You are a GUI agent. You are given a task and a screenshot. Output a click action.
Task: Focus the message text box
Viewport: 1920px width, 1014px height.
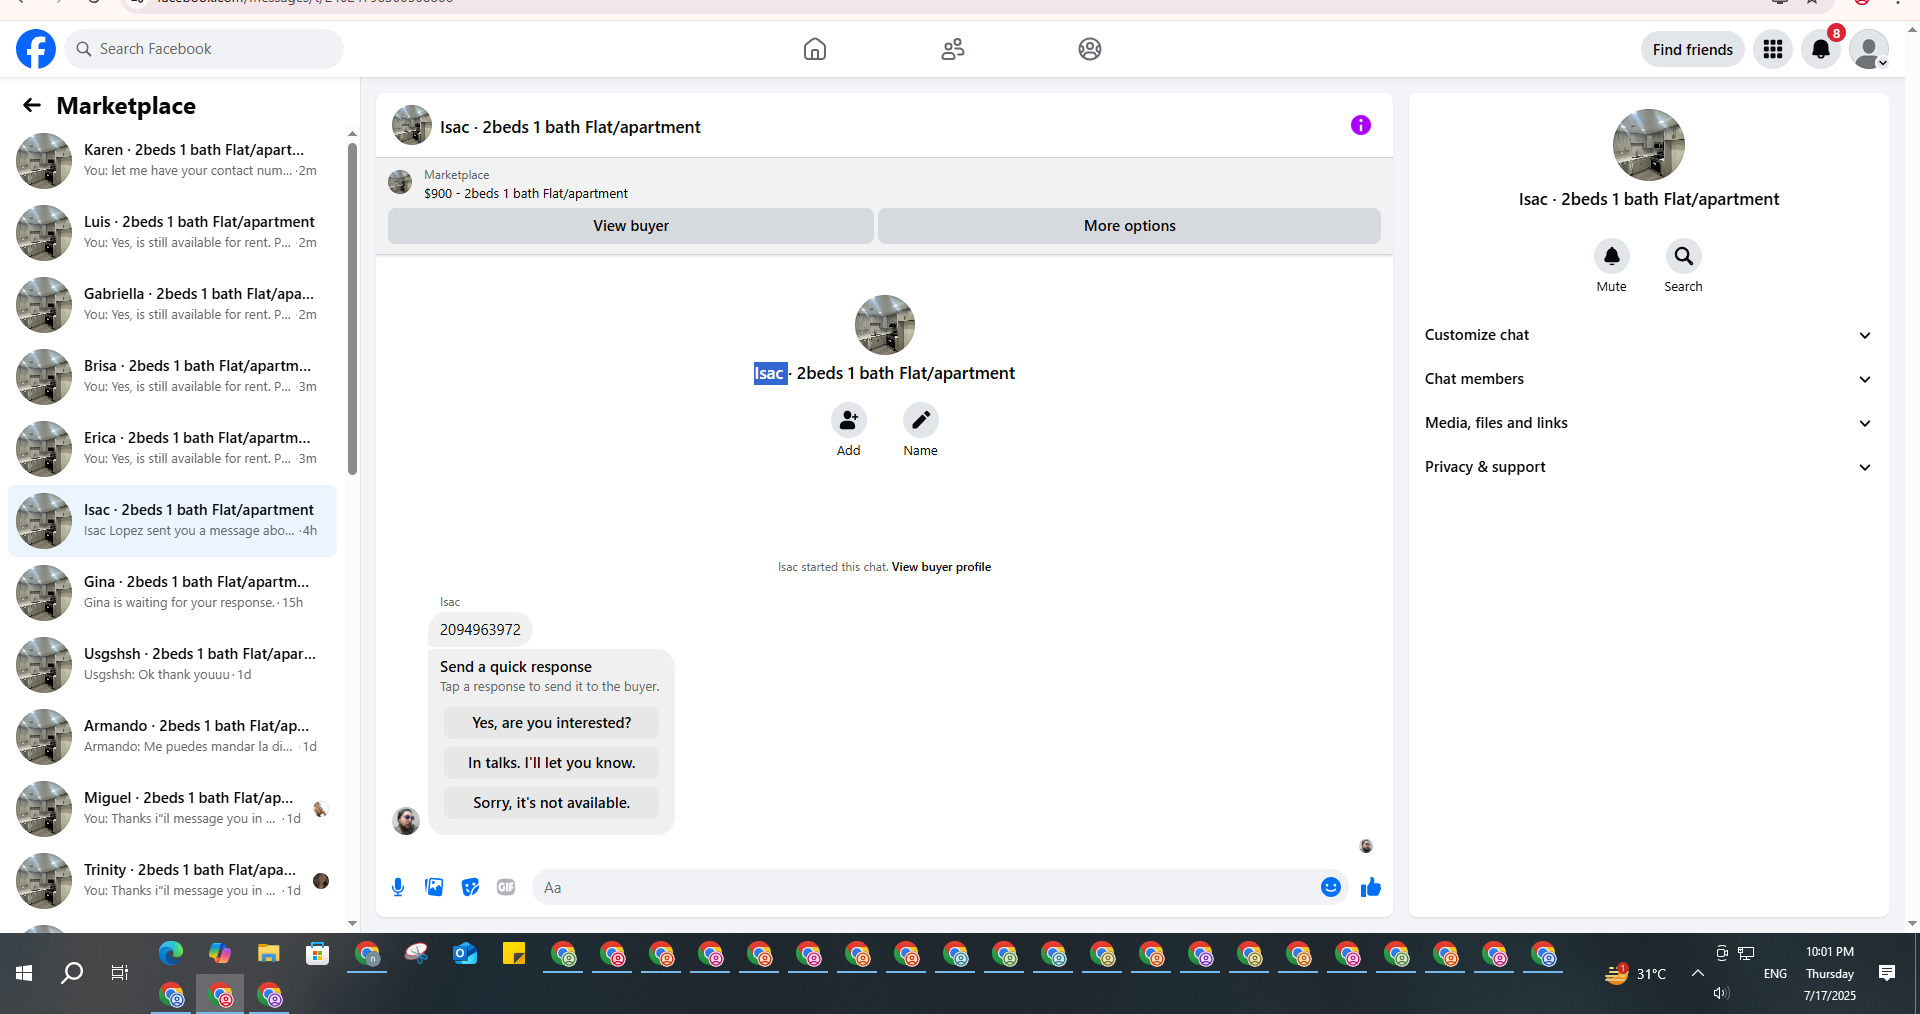point(926,887)
